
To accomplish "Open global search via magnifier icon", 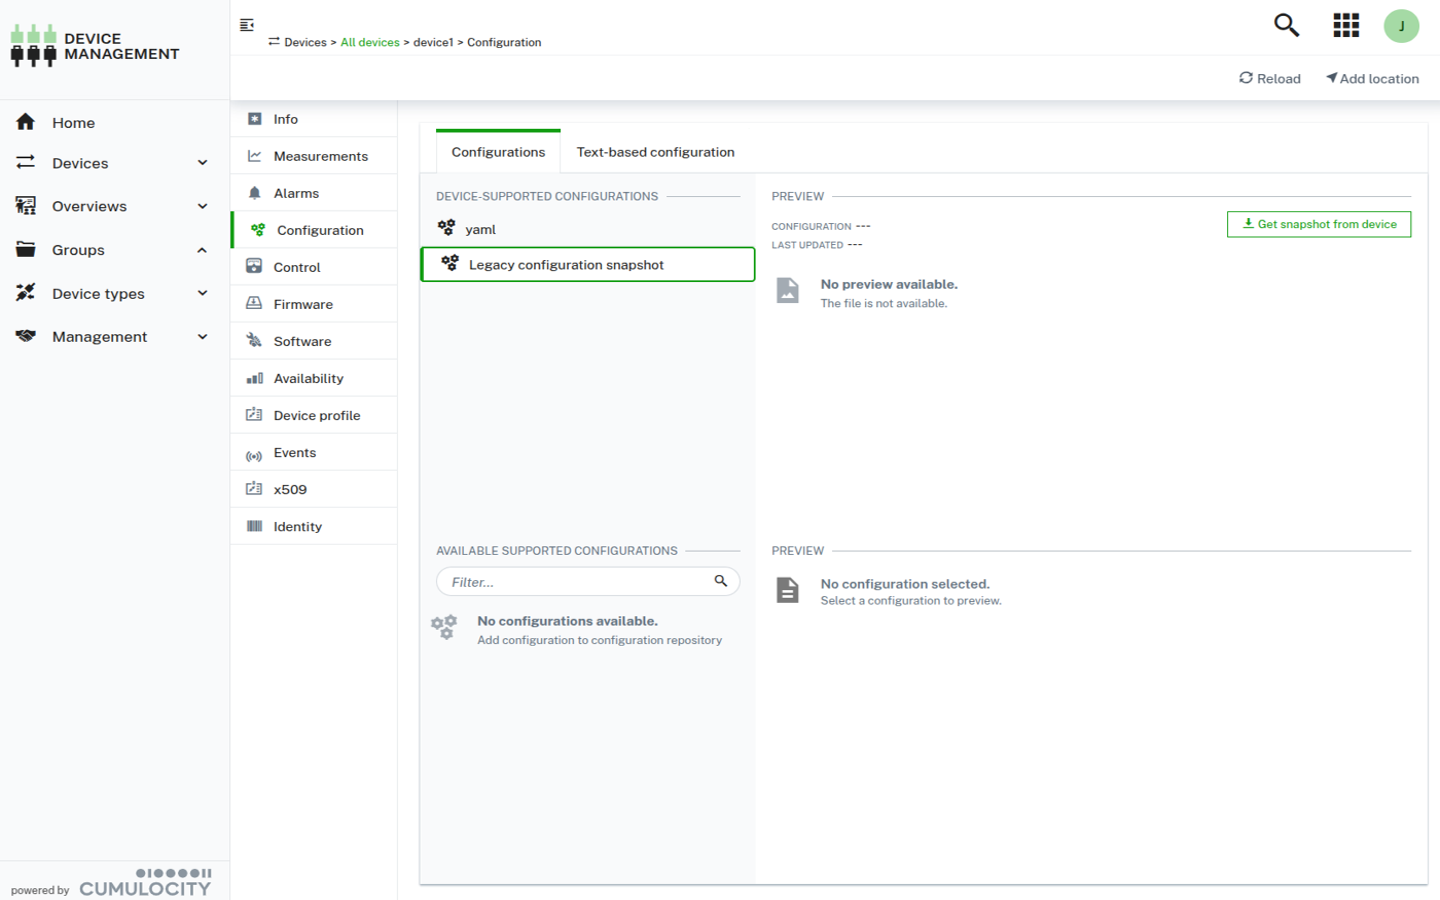I will point(1286,25).
